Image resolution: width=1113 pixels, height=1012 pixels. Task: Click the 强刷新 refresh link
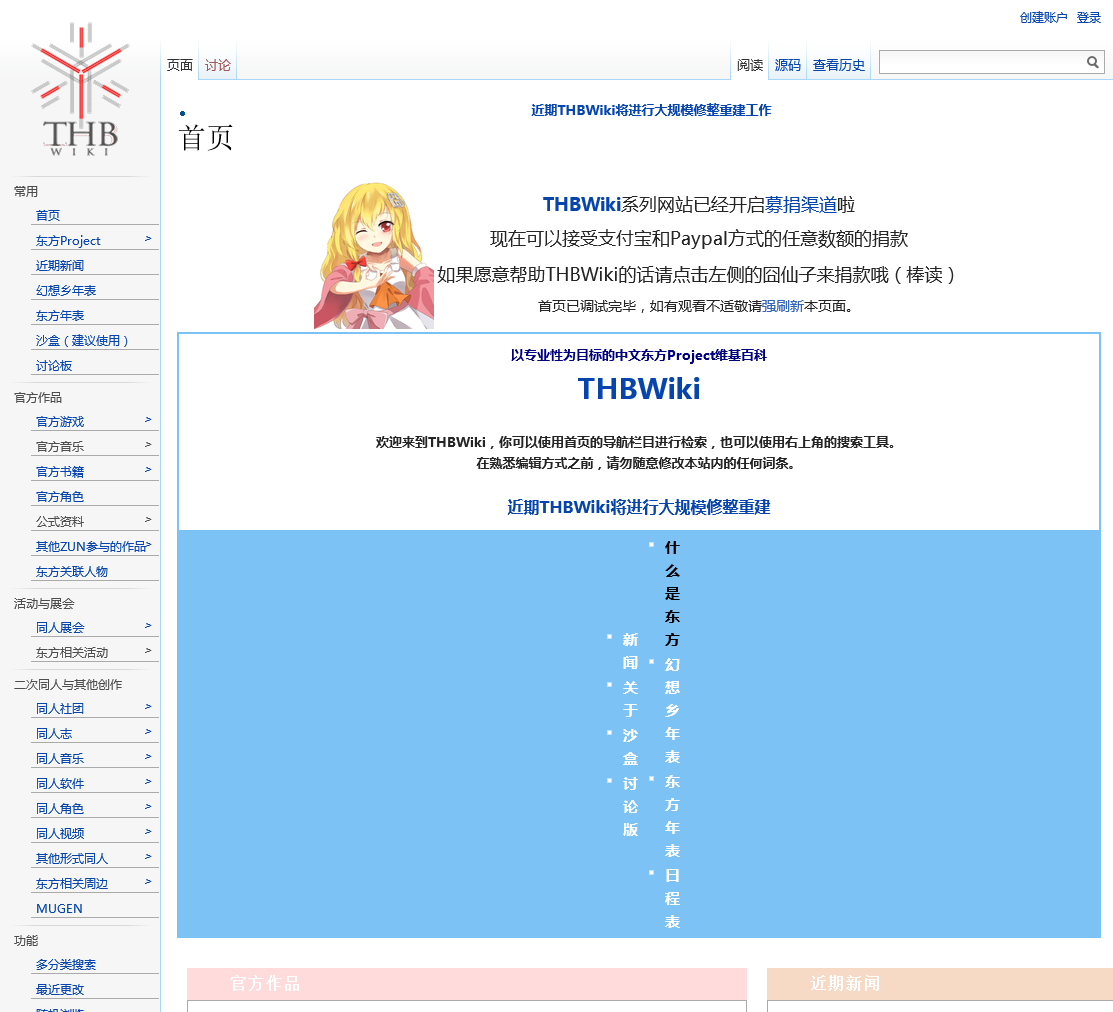coord(782,306)
